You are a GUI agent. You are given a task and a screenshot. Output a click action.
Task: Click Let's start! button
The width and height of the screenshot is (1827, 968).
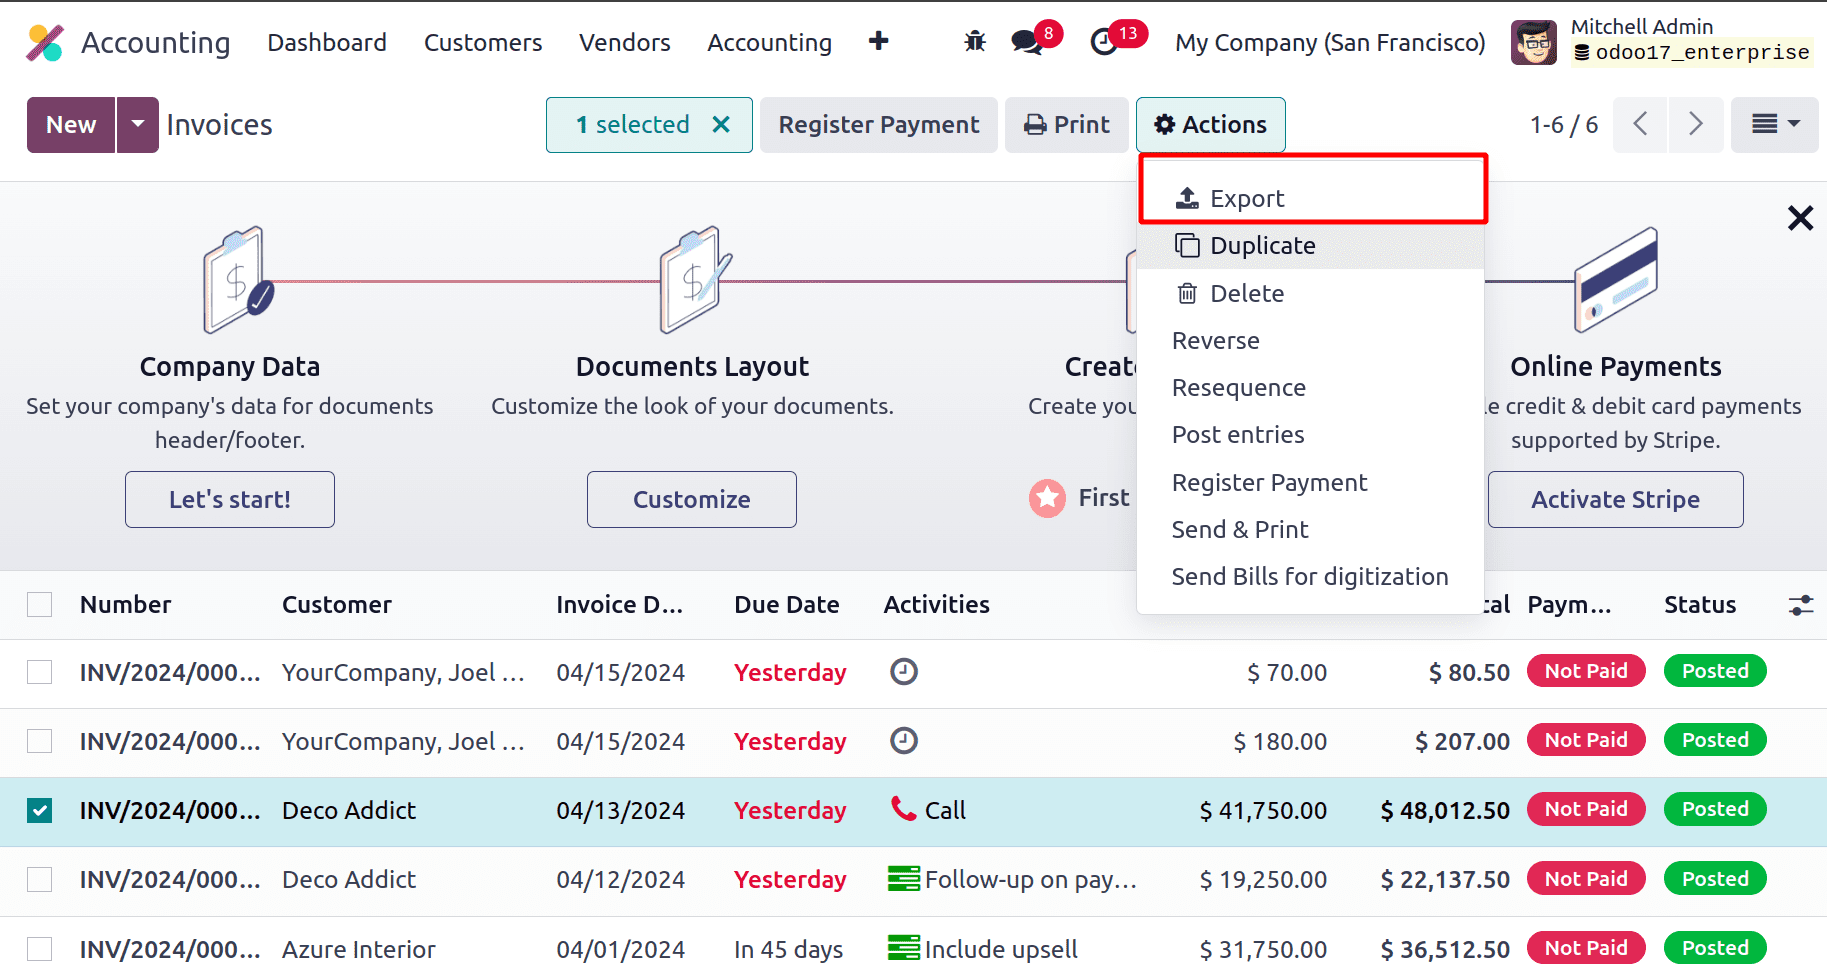230,499
